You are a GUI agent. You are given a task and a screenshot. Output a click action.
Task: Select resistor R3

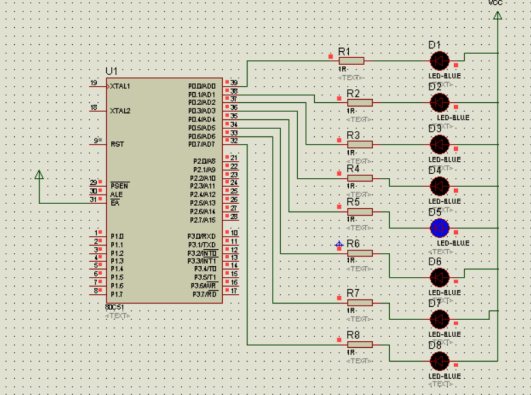[360, 145]
